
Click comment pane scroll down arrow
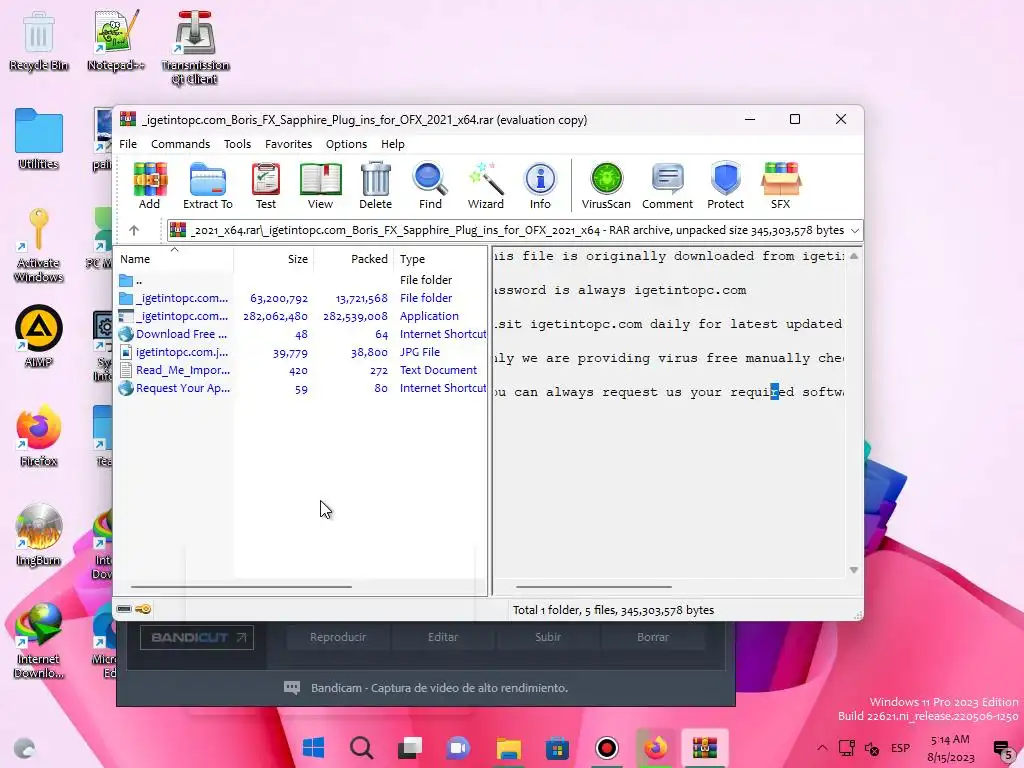(x=854, y=570)
